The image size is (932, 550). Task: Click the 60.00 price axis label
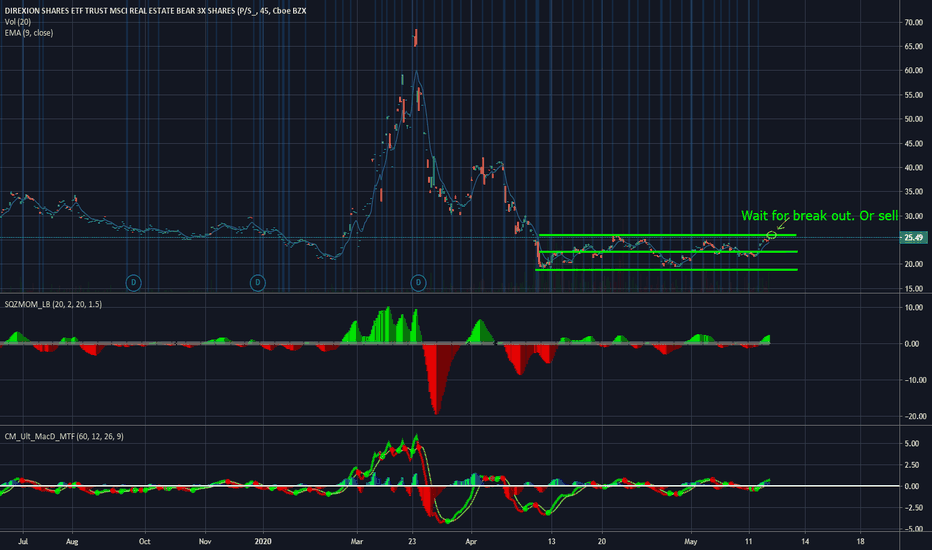[x=914, y=70]
